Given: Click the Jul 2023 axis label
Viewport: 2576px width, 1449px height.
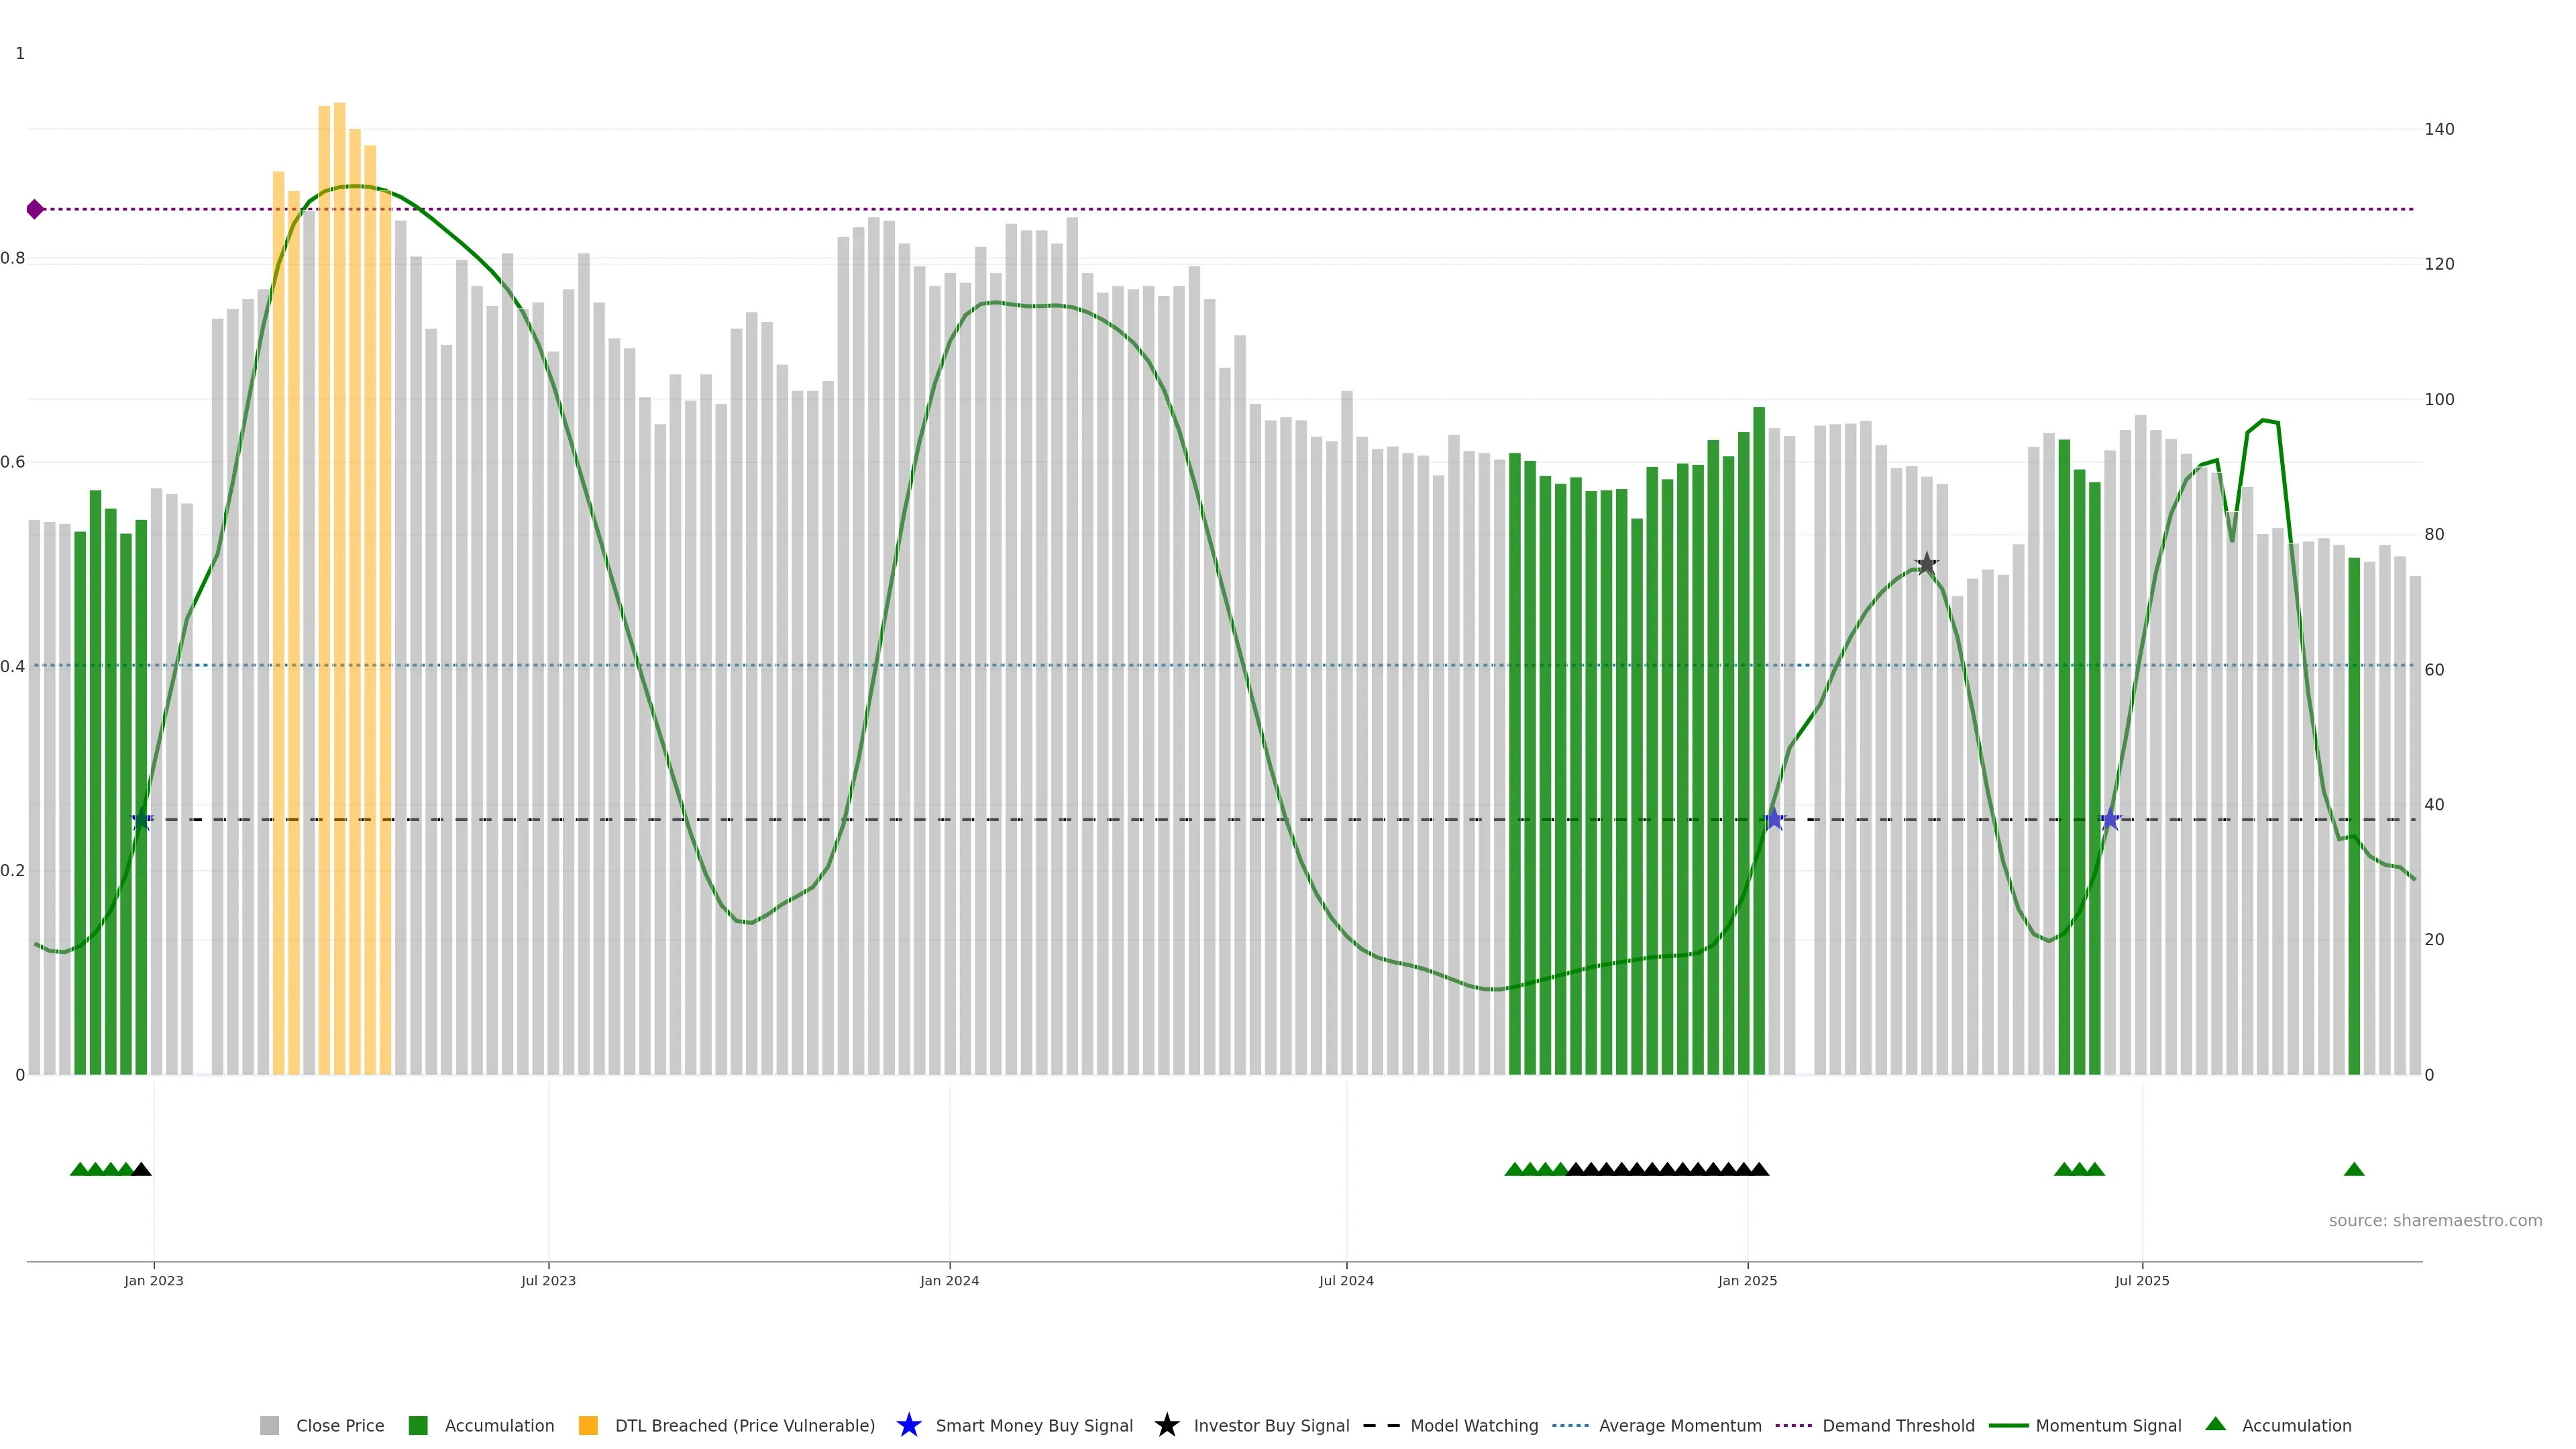Looking at the screenshot, I should click(x=548, y=1280).
